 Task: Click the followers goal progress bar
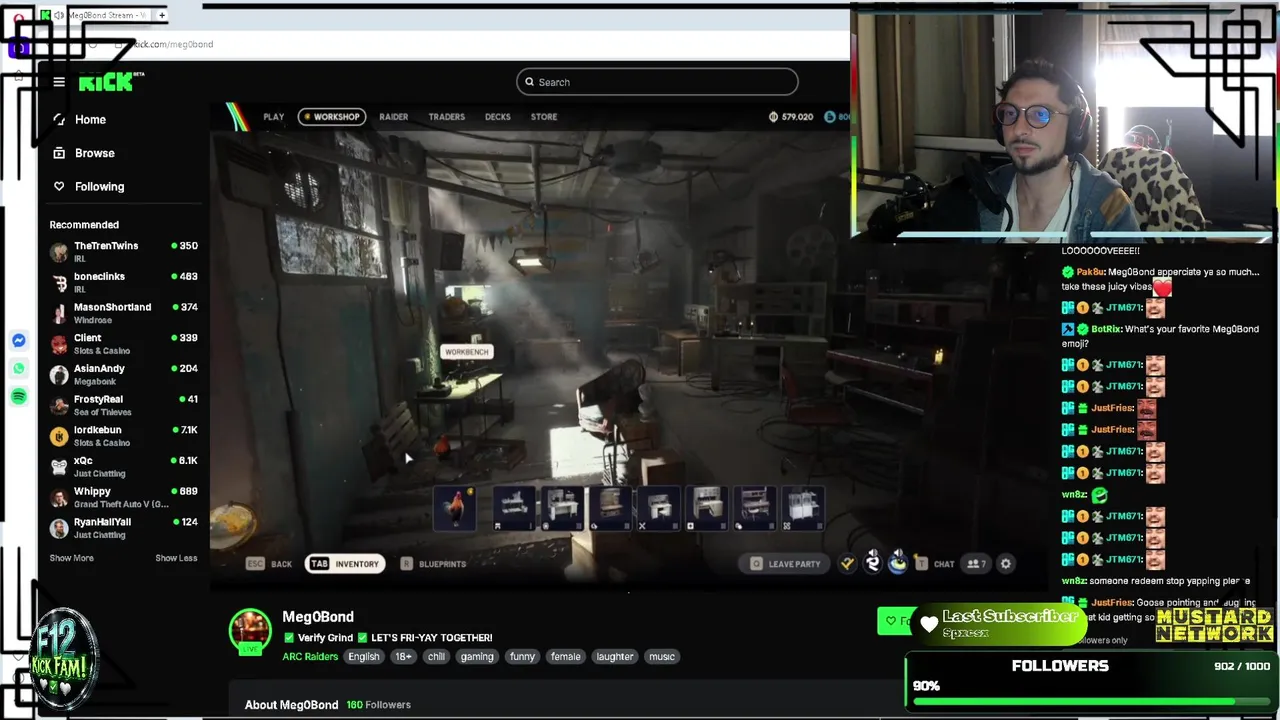pos(1091,702)
